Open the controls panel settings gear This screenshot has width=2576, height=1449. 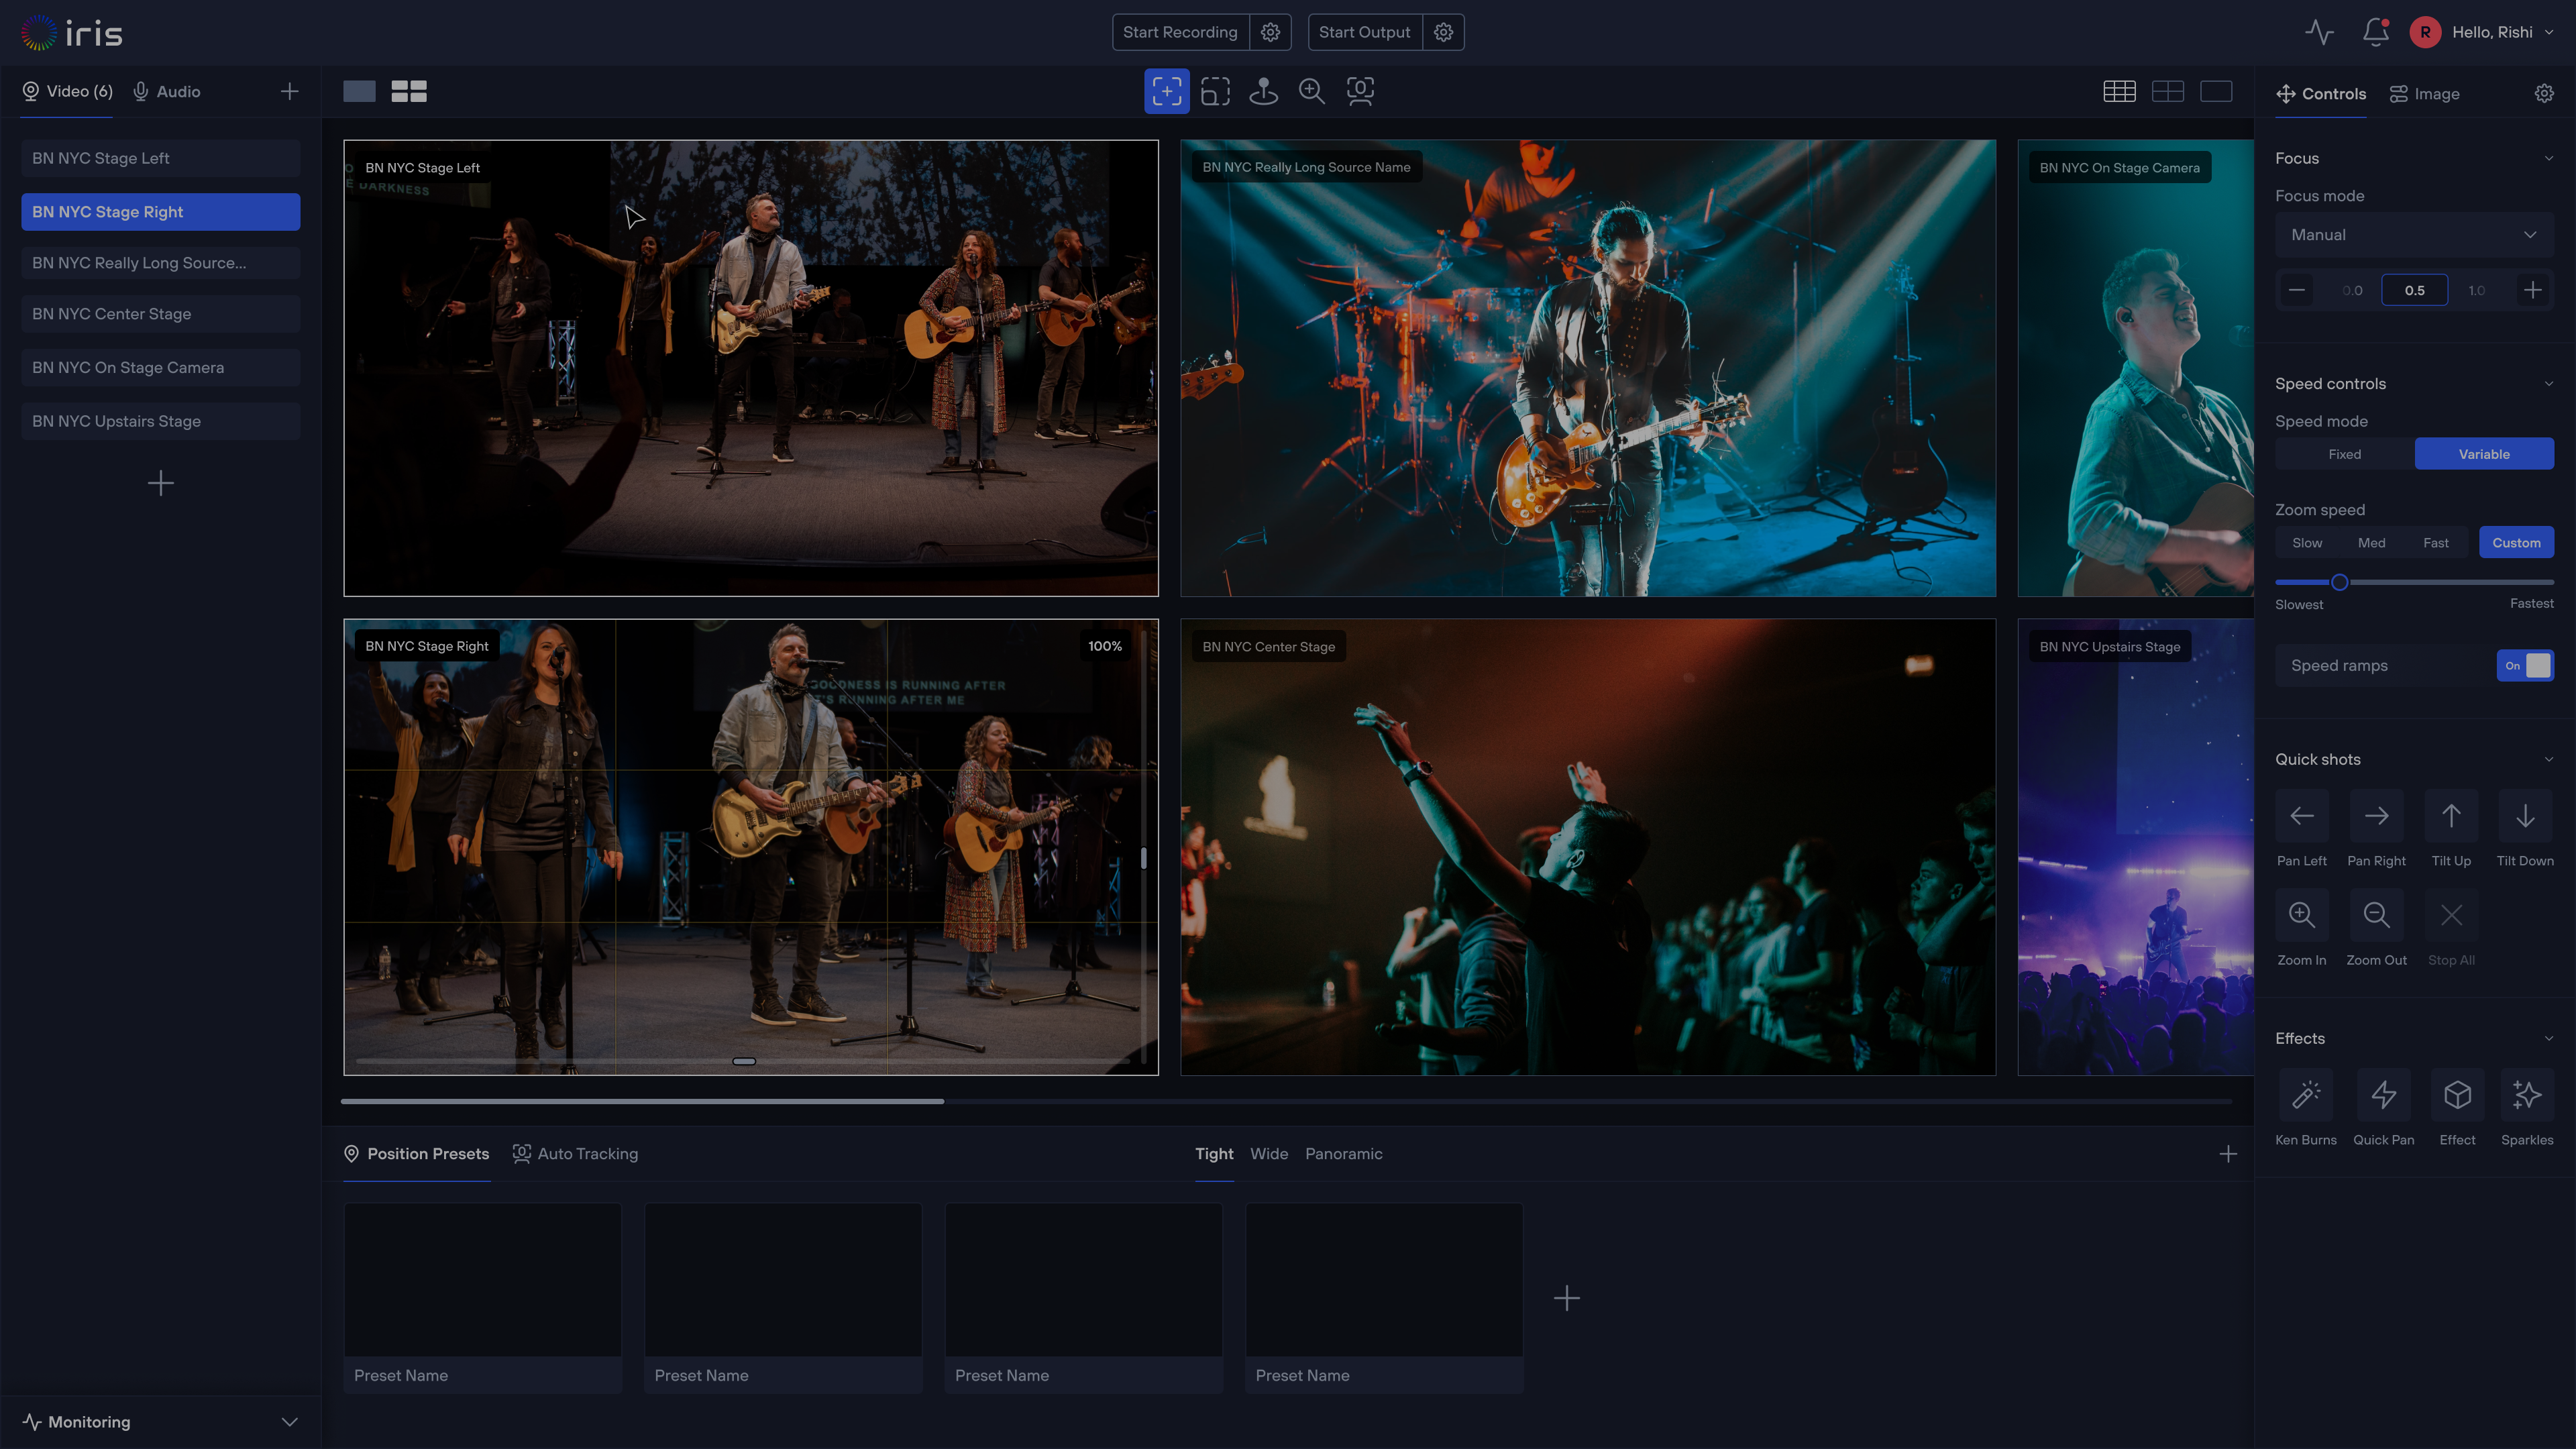point(2544,93)
